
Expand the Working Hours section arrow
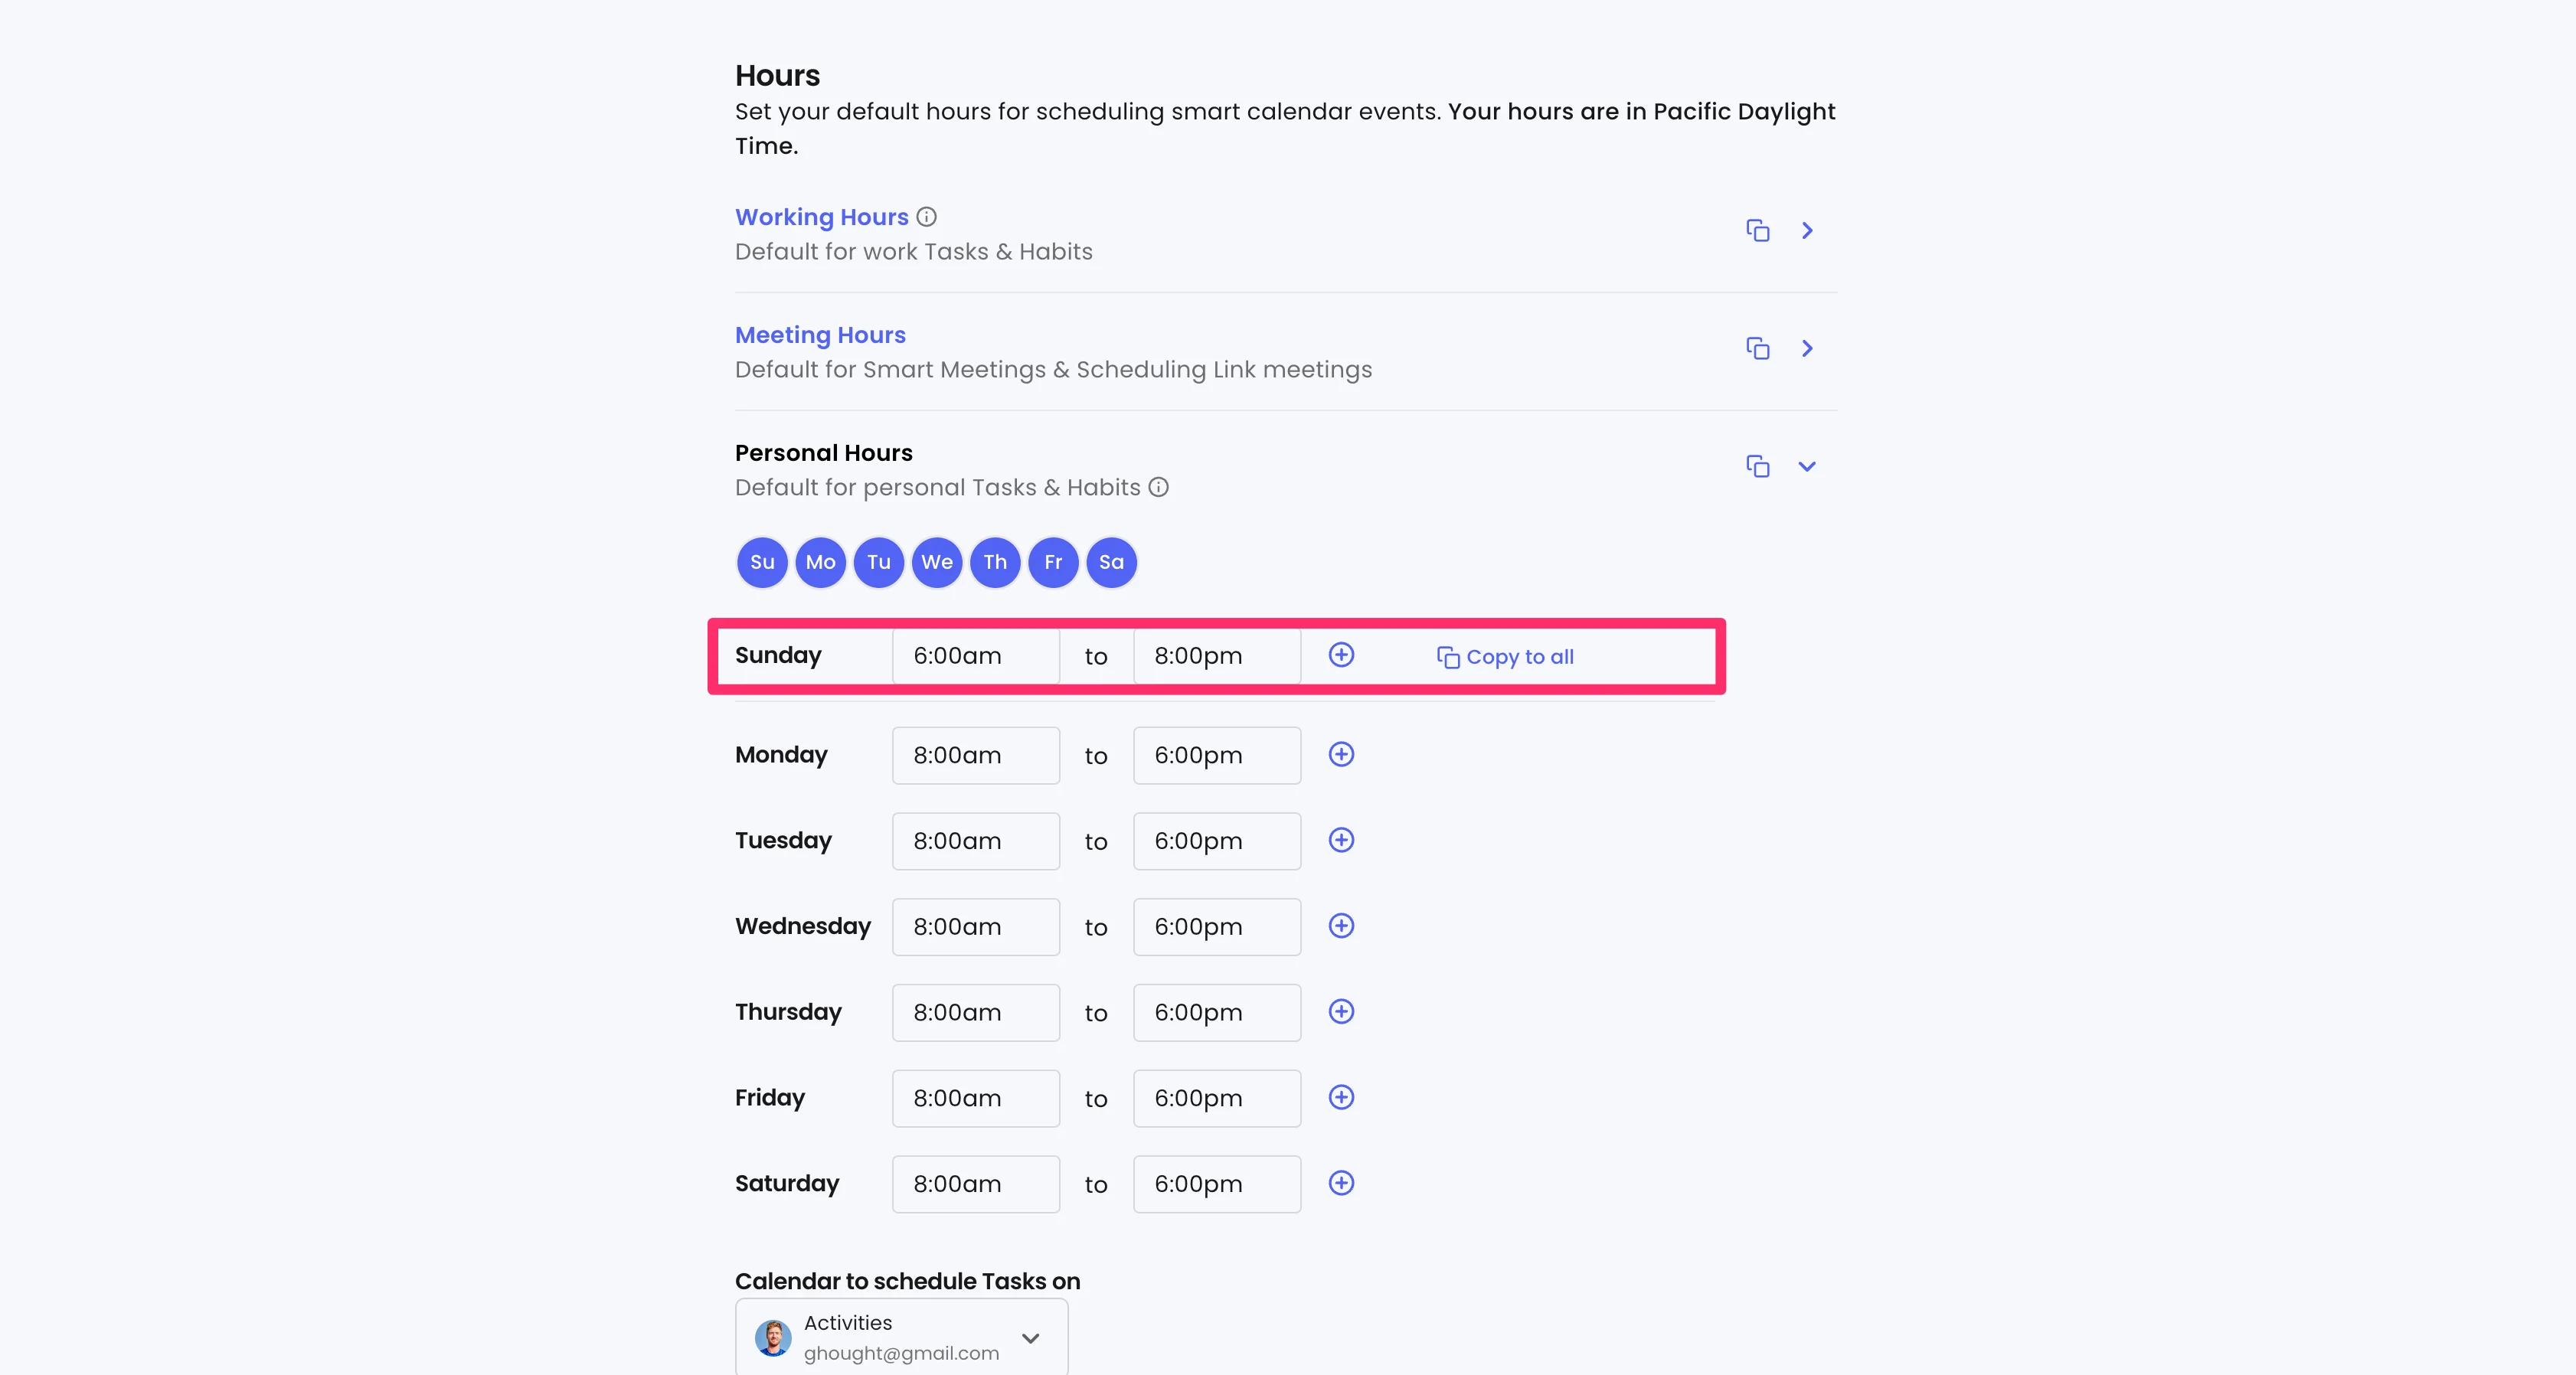point(1807,231)
